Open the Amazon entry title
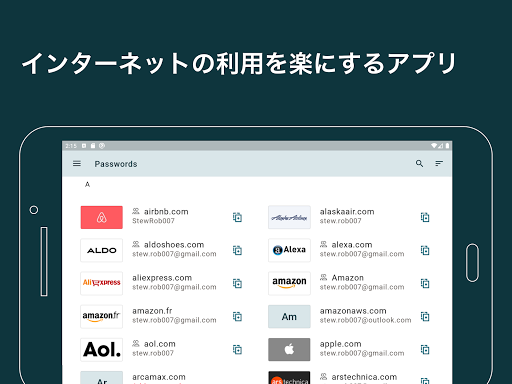 348,278
